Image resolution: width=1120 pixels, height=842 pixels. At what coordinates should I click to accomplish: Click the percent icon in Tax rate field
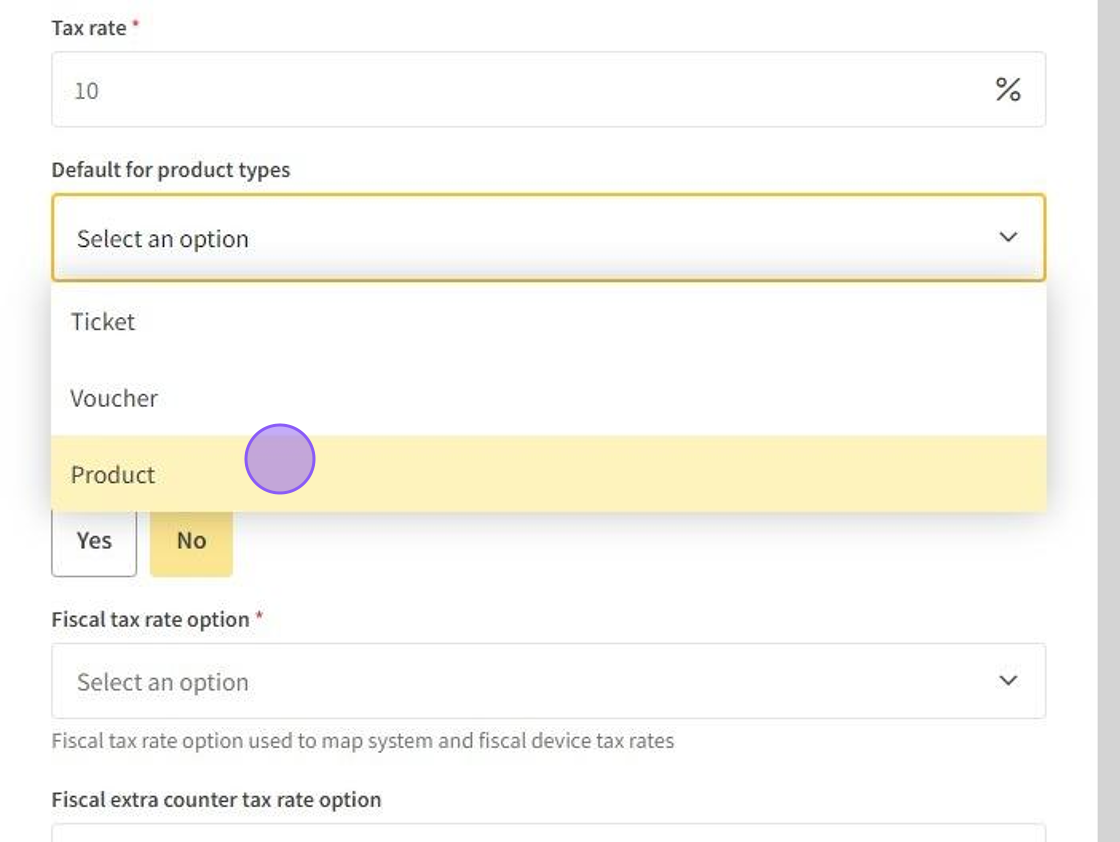pyautogui.click(x=1007, y=90)
